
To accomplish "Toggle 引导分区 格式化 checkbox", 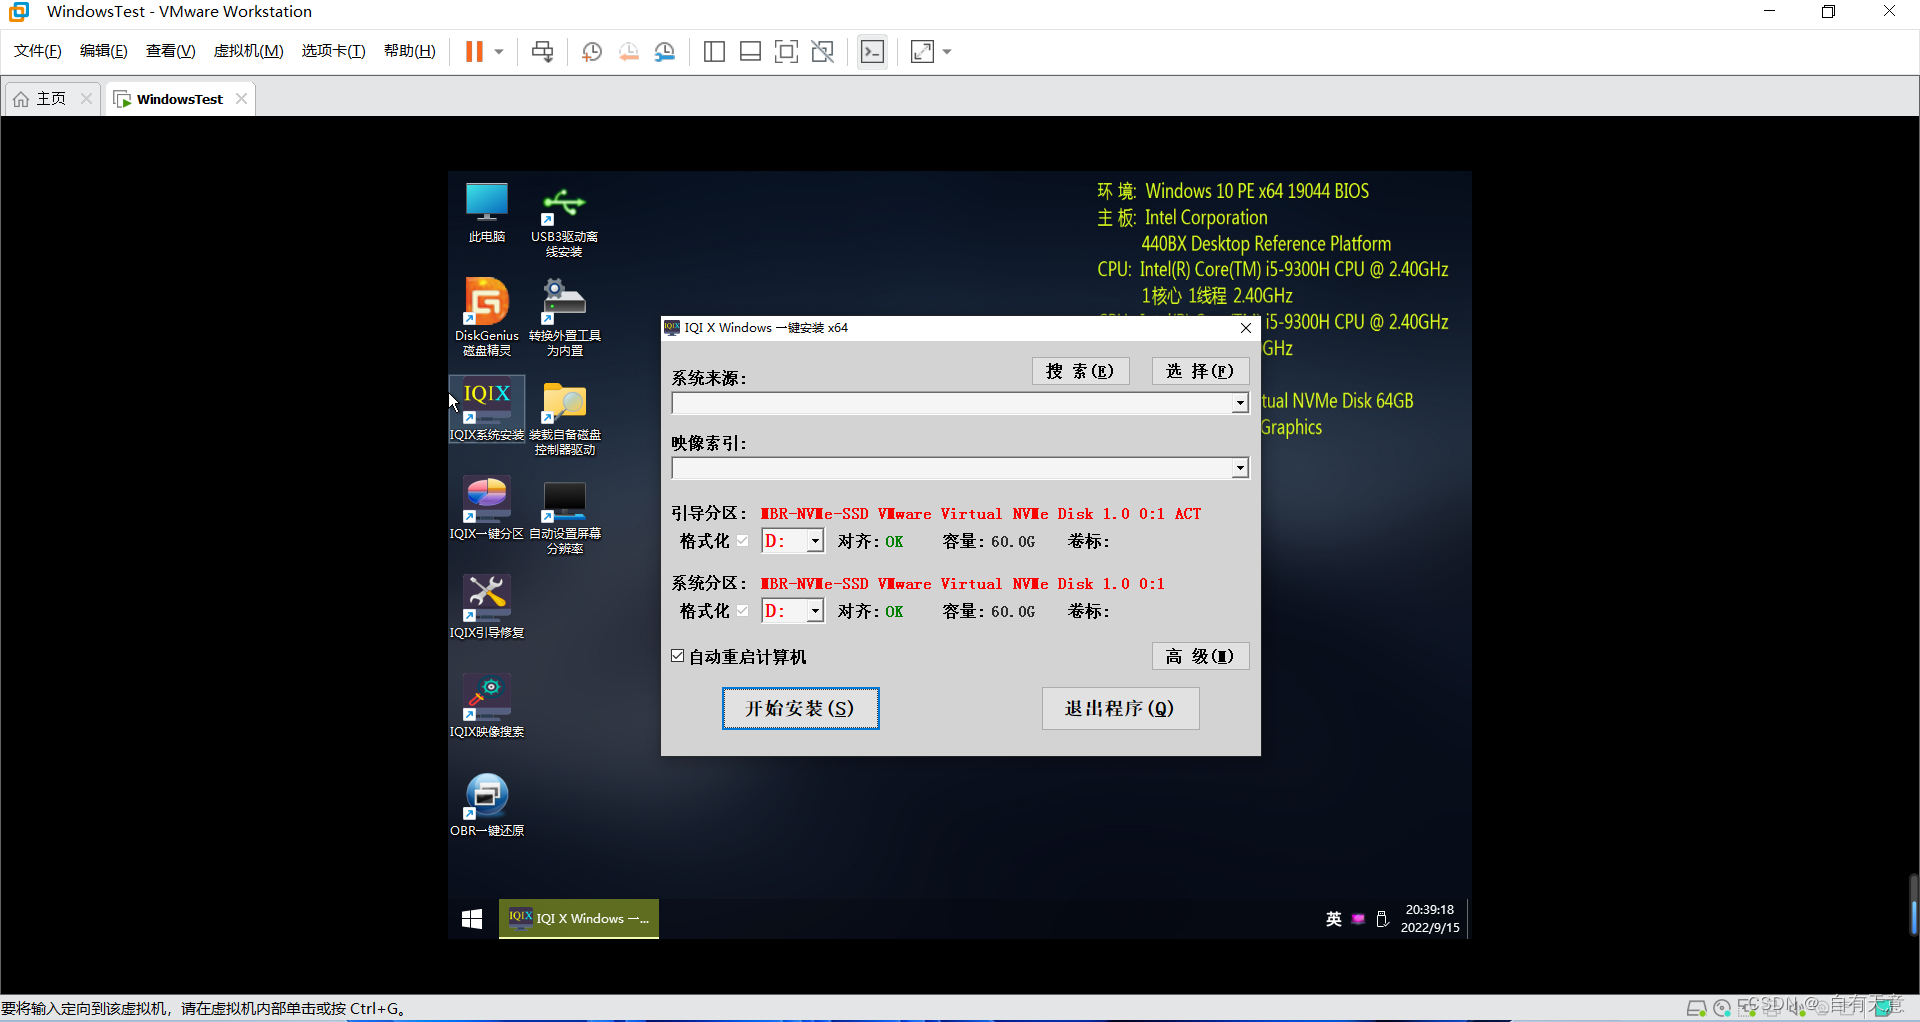I will click(x=742, y=541).
